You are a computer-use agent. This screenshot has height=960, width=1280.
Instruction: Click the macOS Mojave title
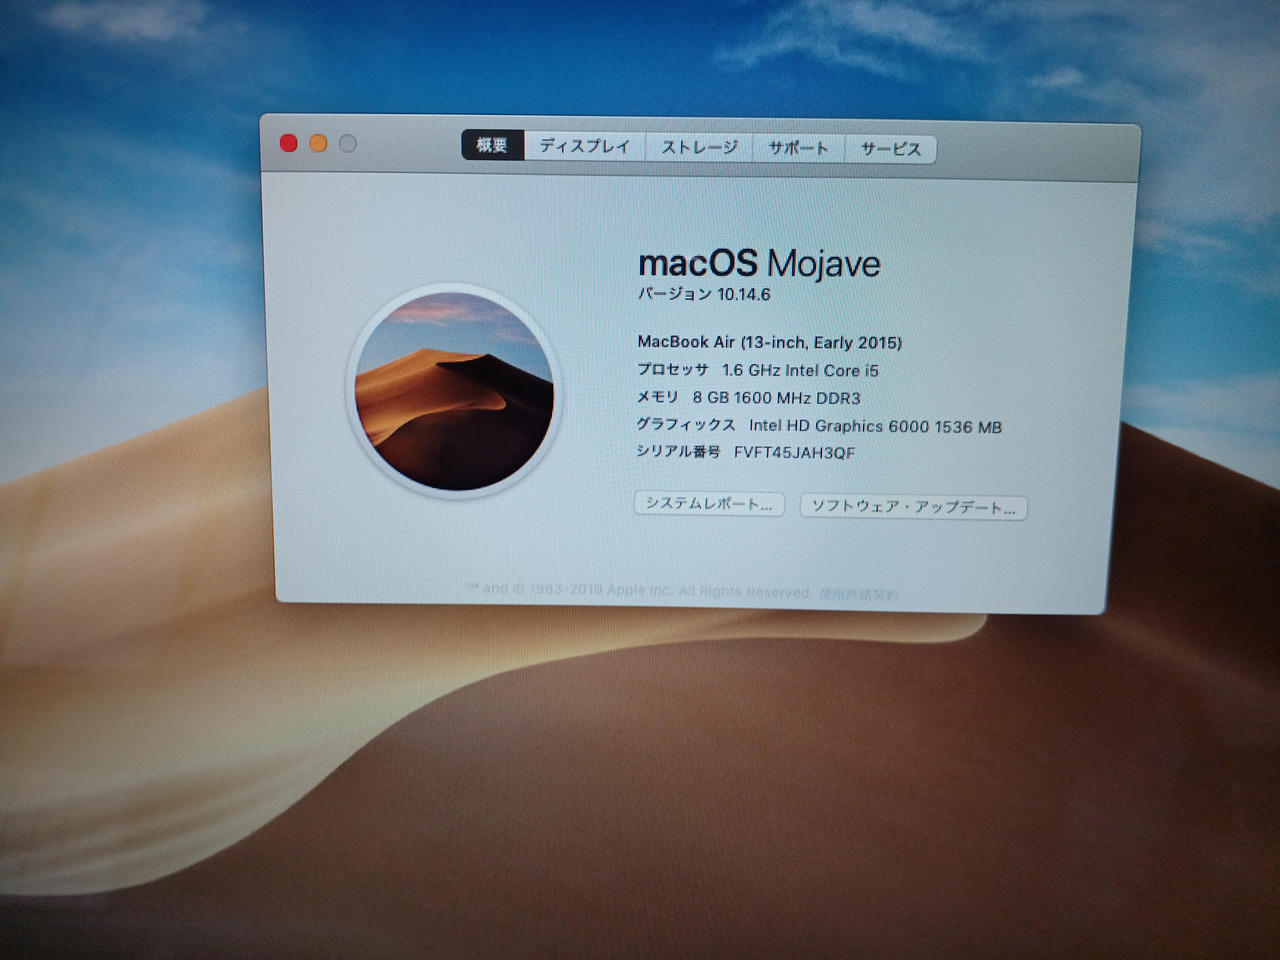click(x=759, y=263)
